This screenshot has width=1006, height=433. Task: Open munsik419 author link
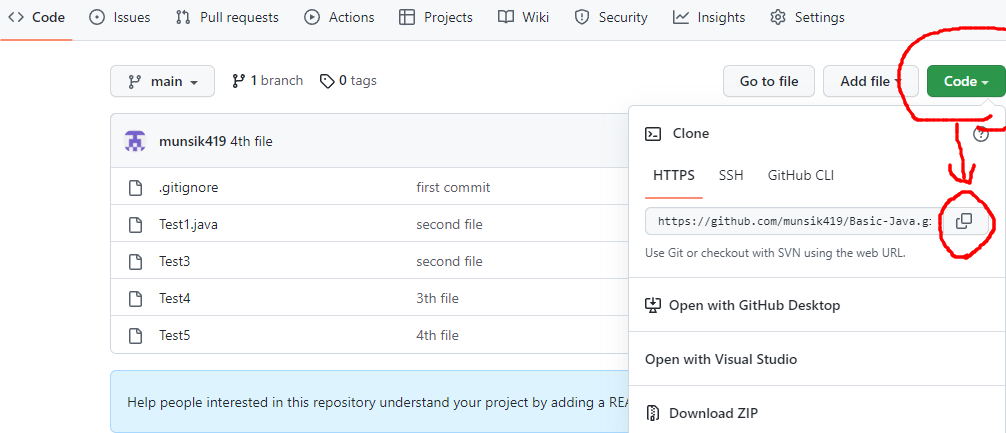pyautogui.click(x=192, y=142)
